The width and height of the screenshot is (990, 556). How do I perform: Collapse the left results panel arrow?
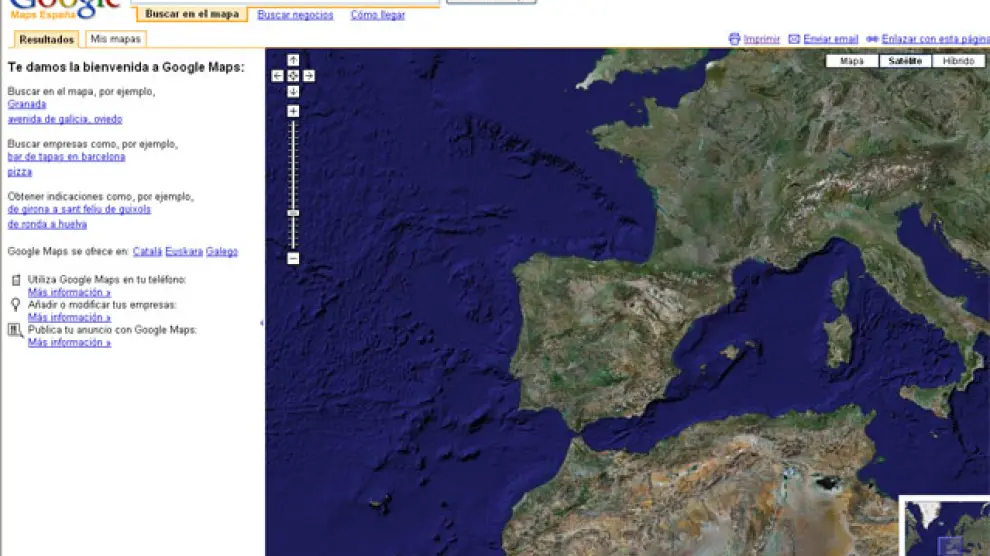pos(262,323)
